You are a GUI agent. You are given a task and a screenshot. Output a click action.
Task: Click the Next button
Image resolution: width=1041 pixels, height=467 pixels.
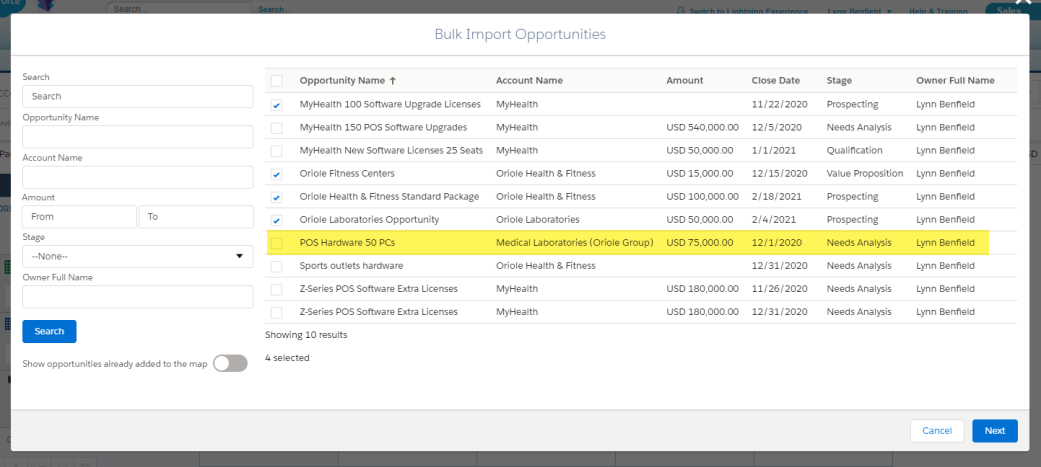995,430
